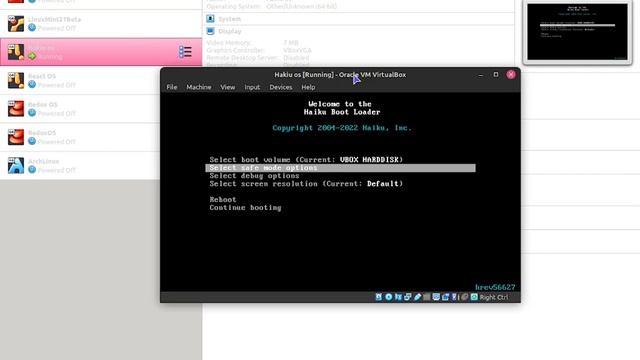Click the hard disk activity icon in status bar
This screenshot has height=360, width=640.
point(379,297)
